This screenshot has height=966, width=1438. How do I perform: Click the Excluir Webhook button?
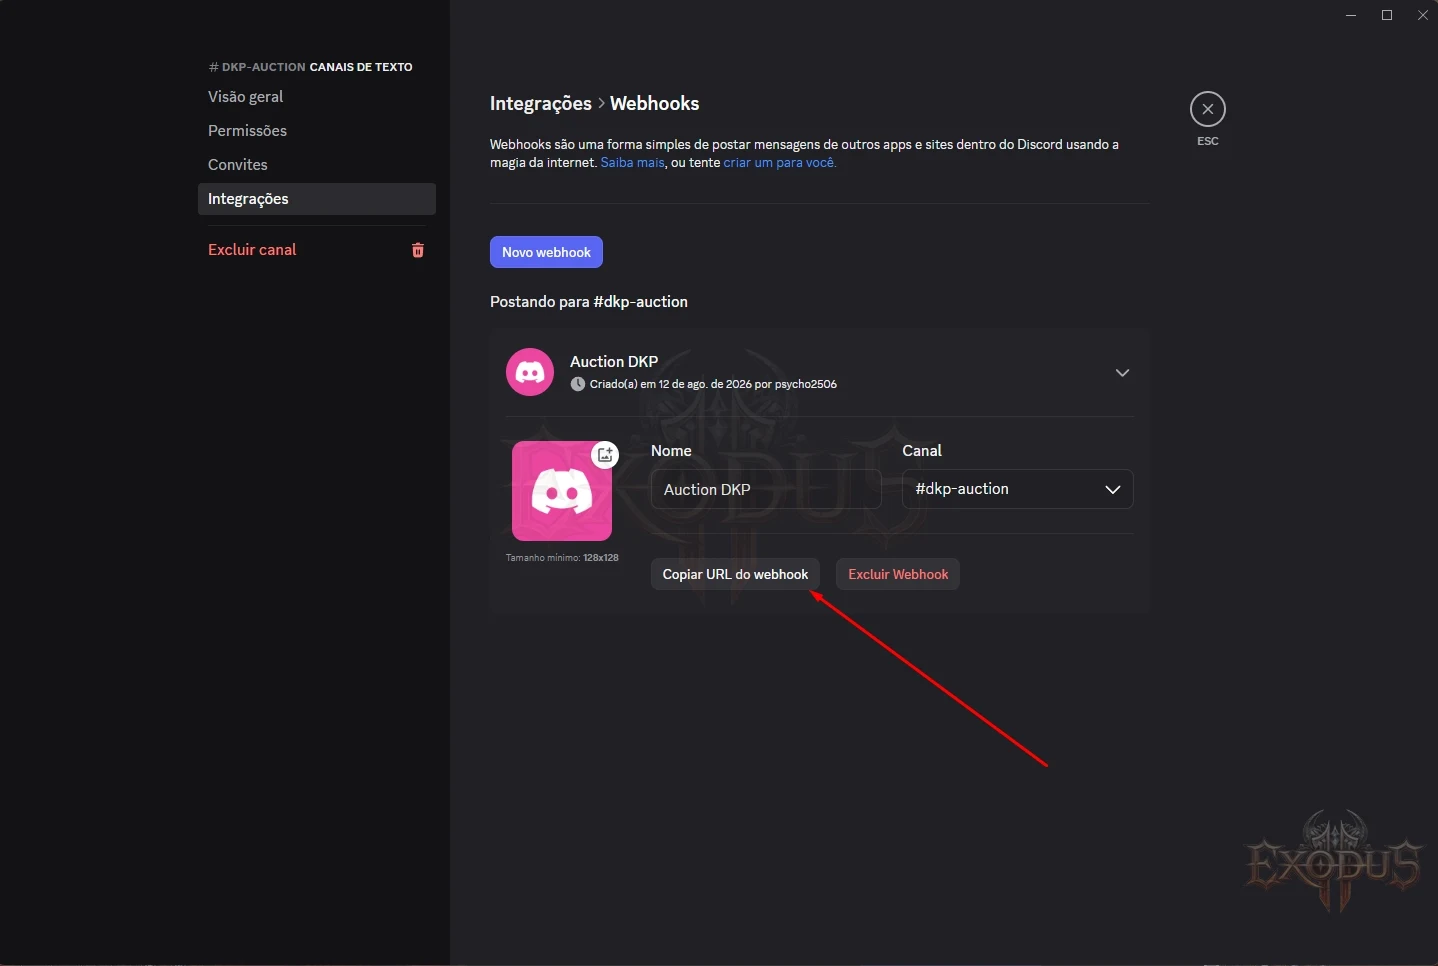tap(898, 574)
